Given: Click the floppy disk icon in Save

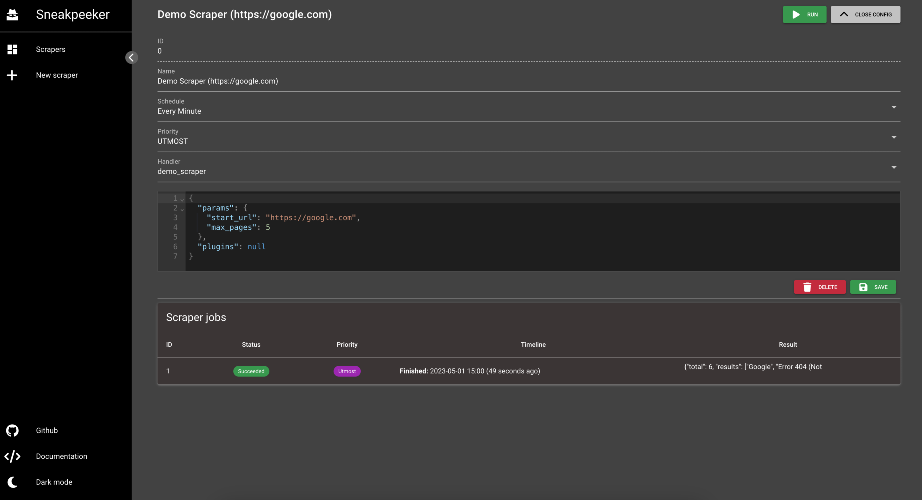Looking at the screenshot, I should tap(863, 287).
